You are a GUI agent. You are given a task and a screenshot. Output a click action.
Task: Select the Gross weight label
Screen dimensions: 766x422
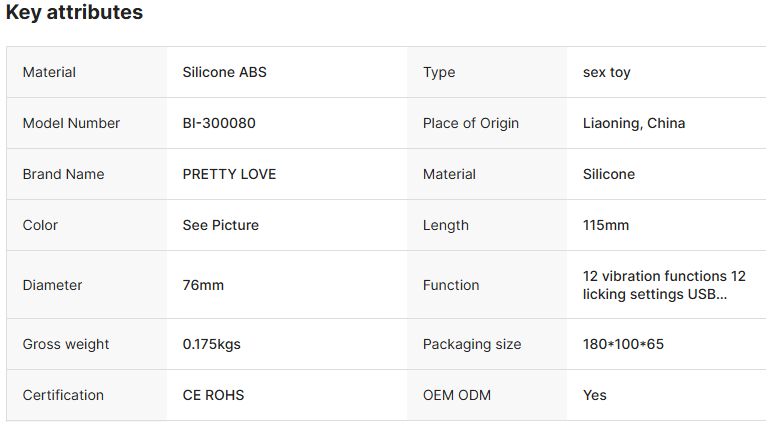[66, 344]
